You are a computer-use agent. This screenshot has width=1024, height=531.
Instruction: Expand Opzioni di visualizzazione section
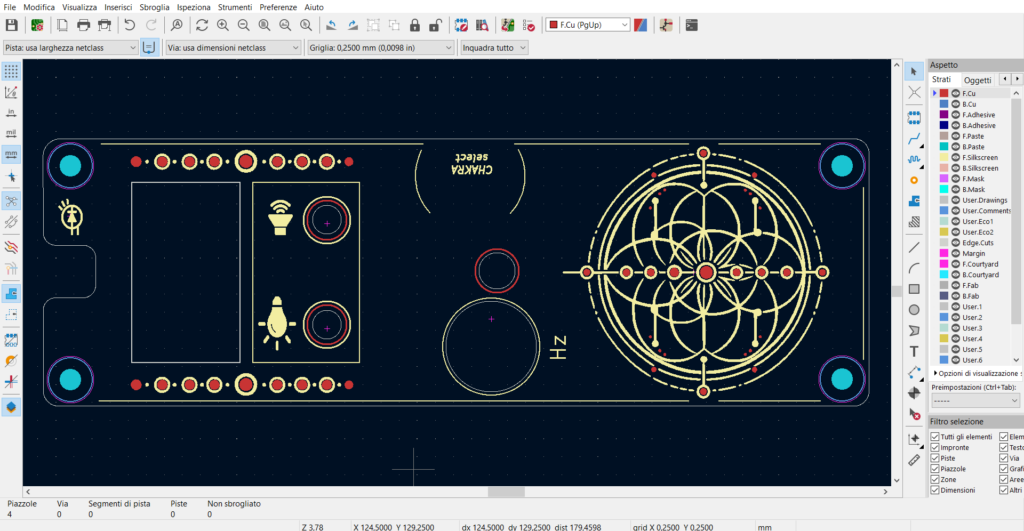(x=977, y=373)
